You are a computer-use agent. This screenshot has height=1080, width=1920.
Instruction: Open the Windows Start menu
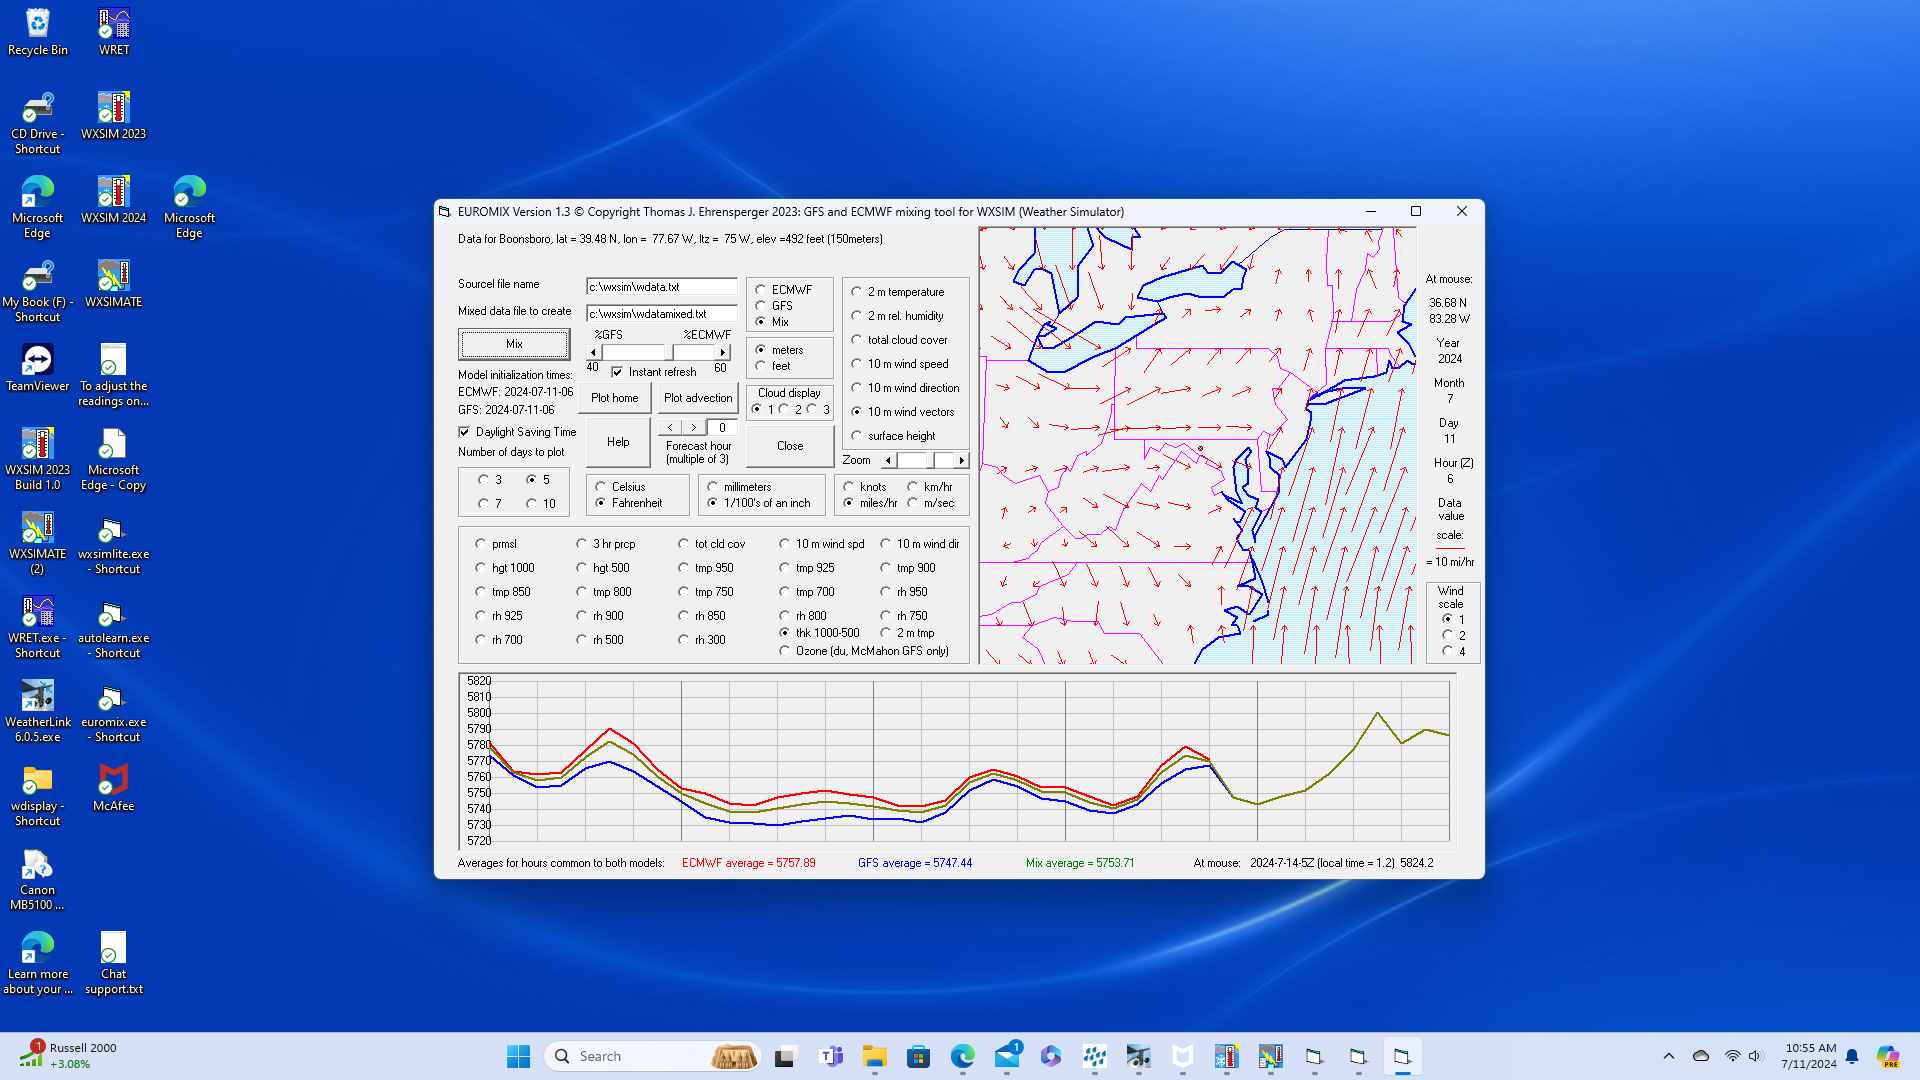[518, 1056]
